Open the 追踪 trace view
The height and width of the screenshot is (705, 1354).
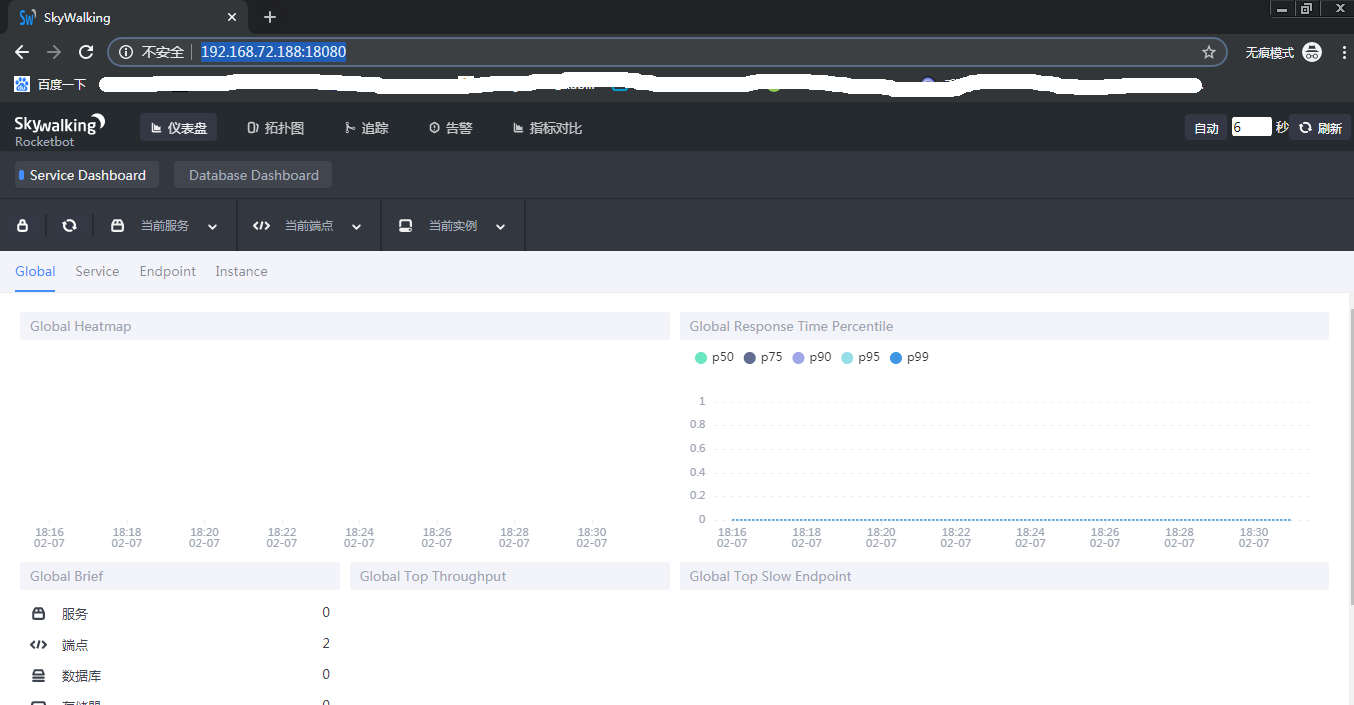366,127
